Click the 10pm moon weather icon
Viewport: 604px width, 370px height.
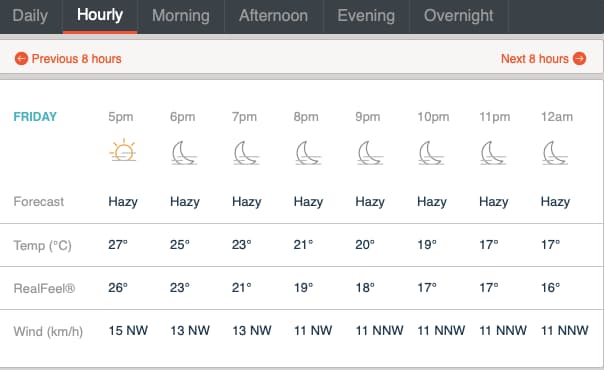[431, 153]
